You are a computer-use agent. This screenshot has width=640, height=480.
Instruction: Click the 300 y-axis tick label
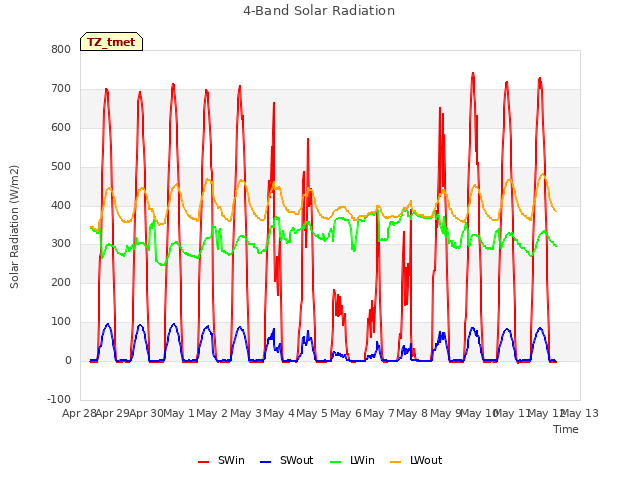click(61, 244)
